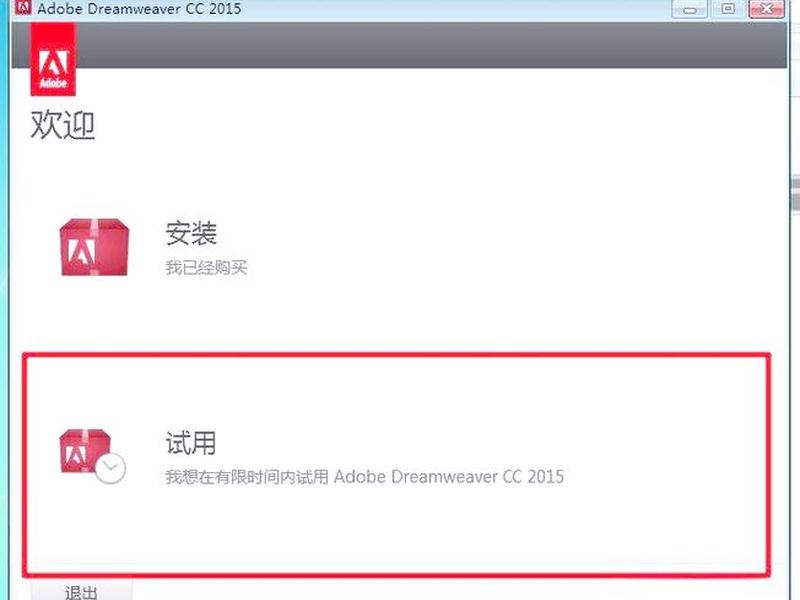The image size is (800, 600).
Task: Click the trial description mentioning Dreamweaver CC 2015
Action: coord(364,477)
